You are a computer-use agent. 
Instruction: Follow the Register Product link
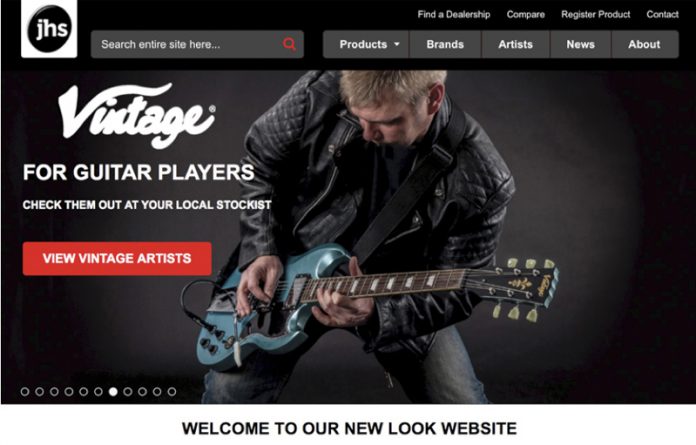tap(596, 15)
